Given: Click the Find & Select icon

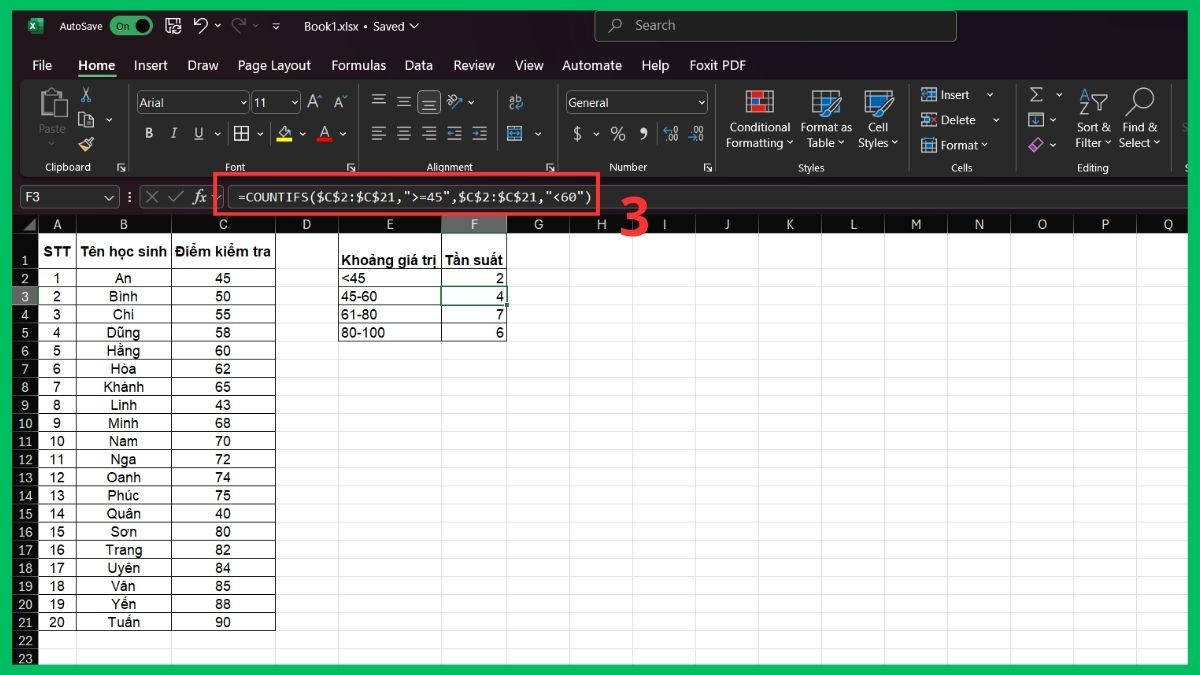Looking at the screenshot, I should tap(1139, 118).
